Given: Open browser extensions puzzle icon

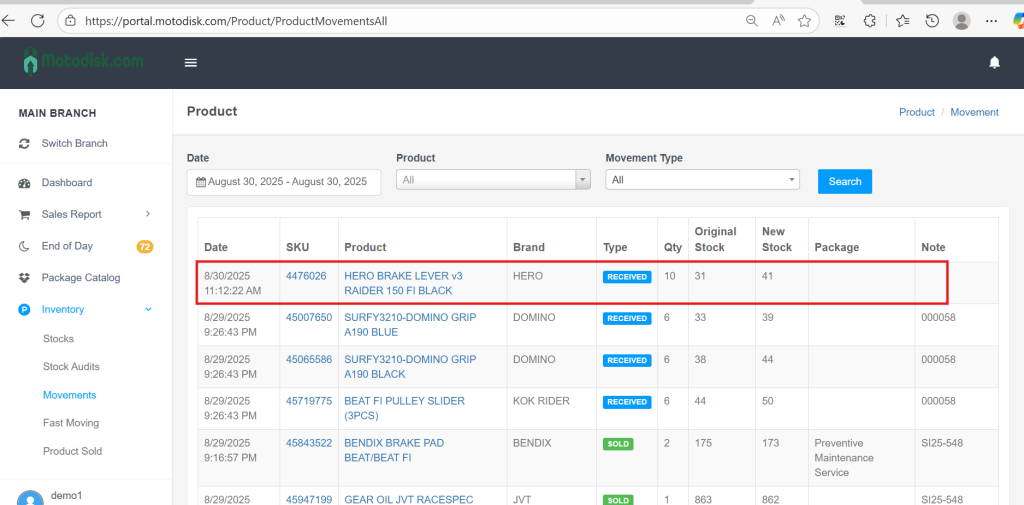Looking at the screenshot, I should pos(870,20).
